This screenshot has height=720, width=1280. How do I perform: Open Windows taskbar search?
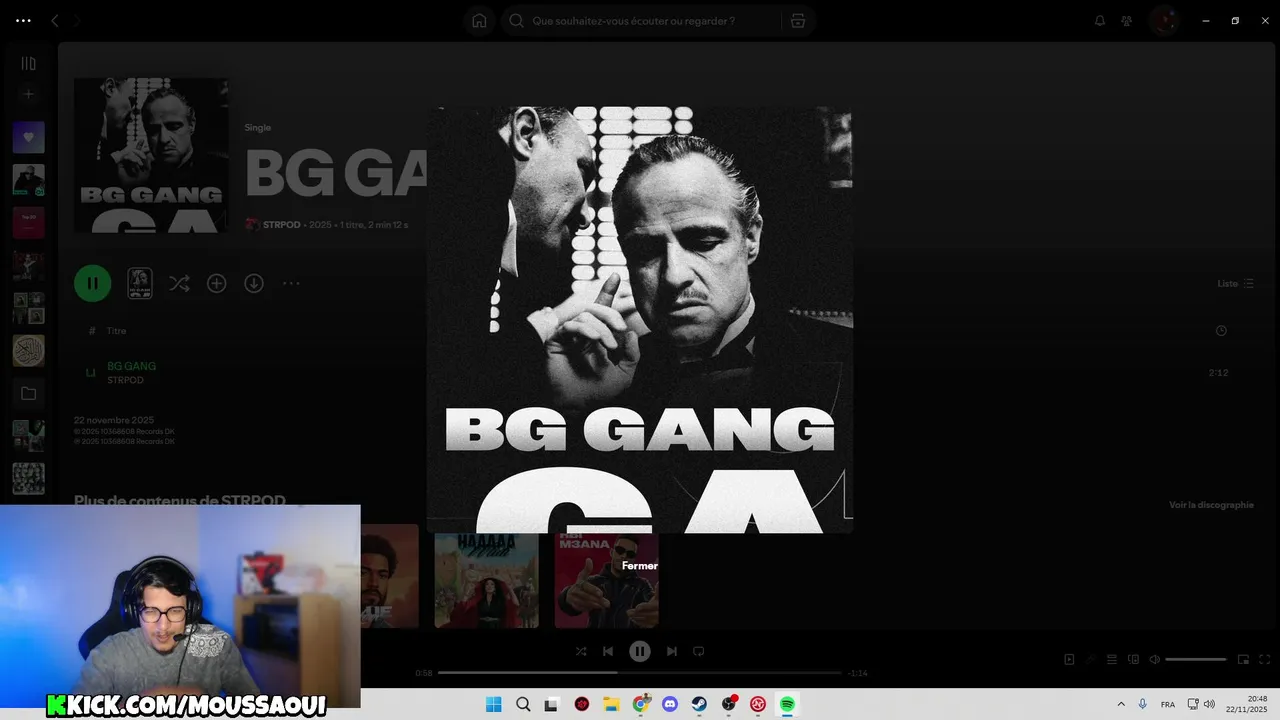(x=523, y=705)
